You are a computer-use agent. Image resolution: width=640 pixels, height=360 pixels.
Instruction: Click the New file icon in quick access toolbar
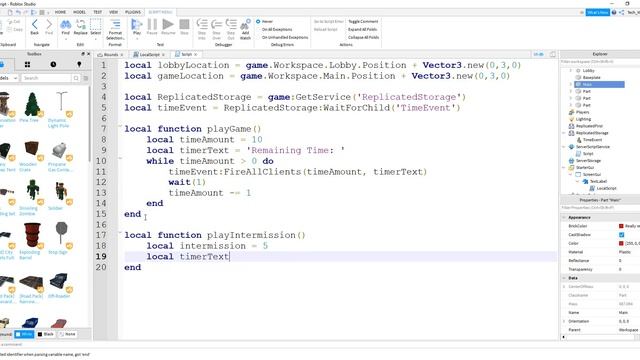click(10, 12)
